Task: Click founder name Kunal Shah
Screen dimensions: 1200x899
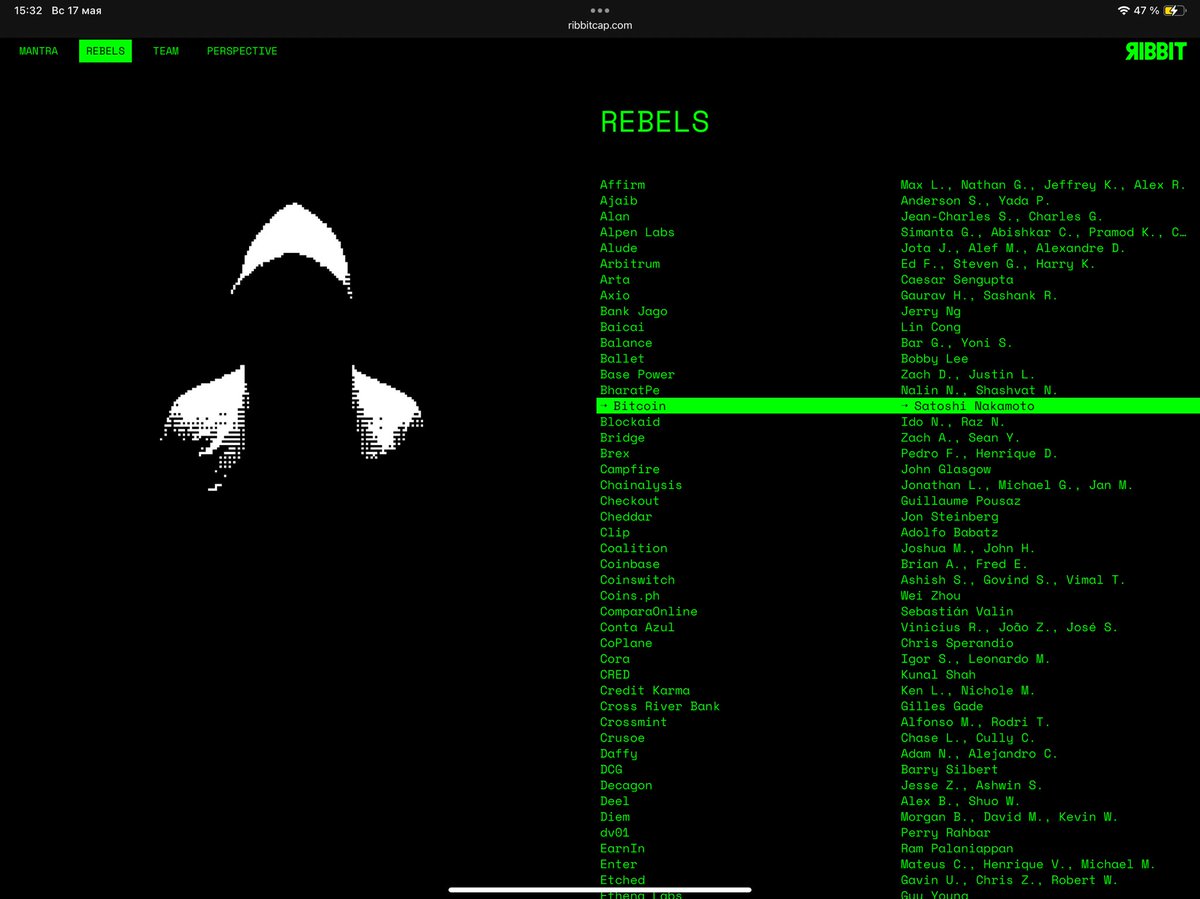Action: [938, 675]
